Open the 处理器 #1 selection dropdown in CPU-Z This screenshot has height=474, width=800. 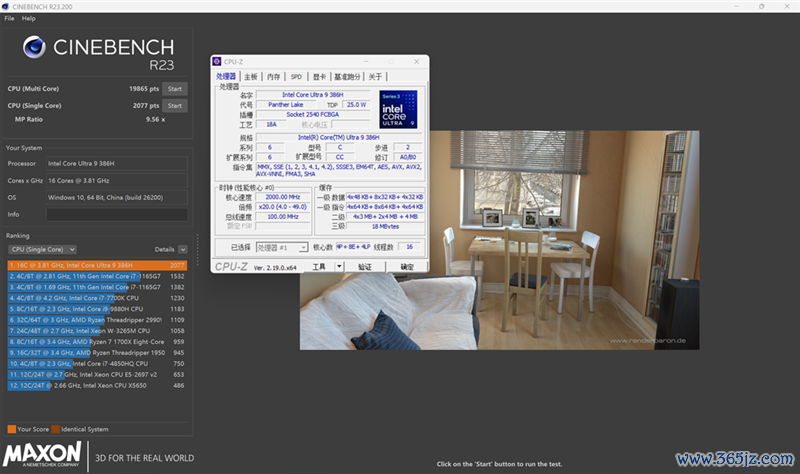coord(282,247)
